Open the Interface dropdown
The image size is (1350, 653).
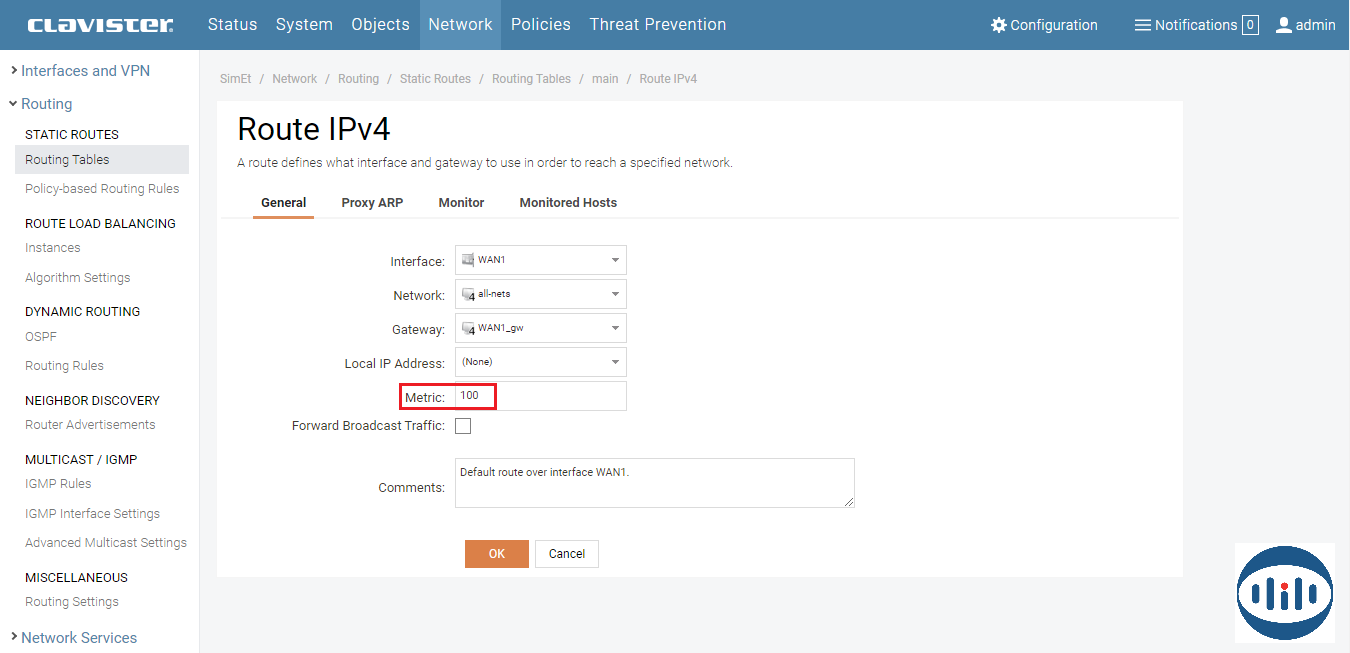coord(615,260)
